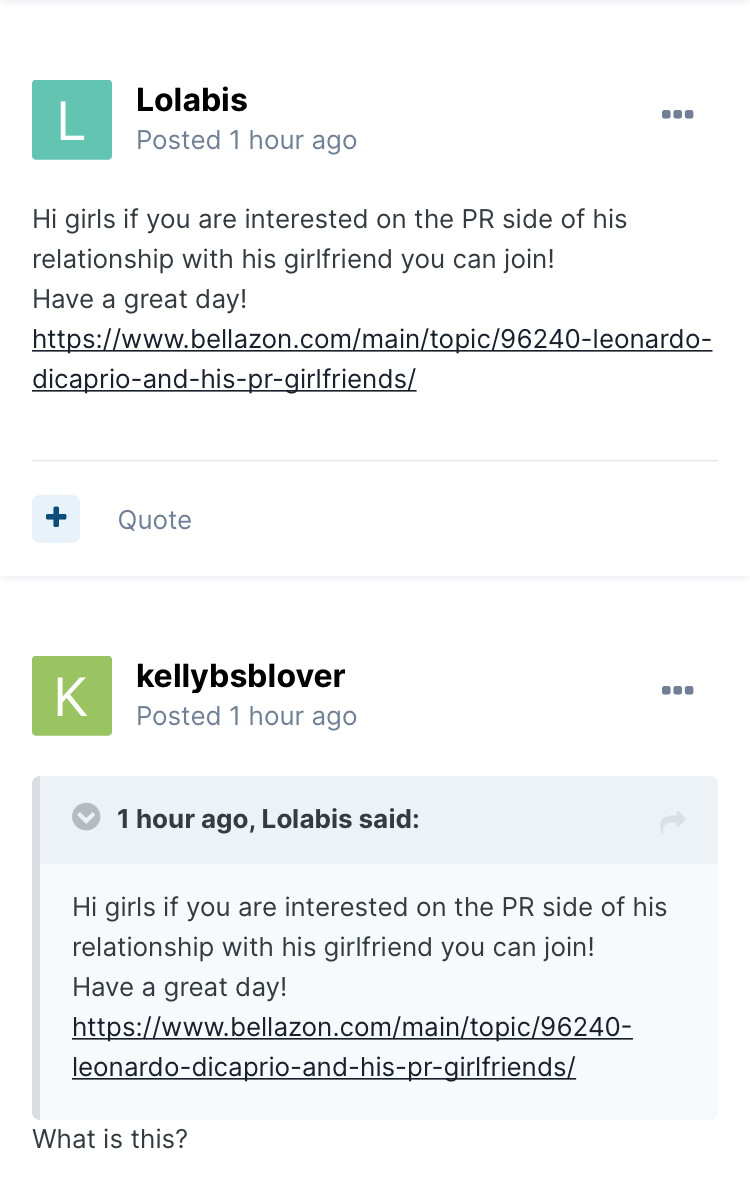Viewport: 750px width, 1184px height.
Task: Click the go-to-post arrow in quote header
Action: click(673, 822)
